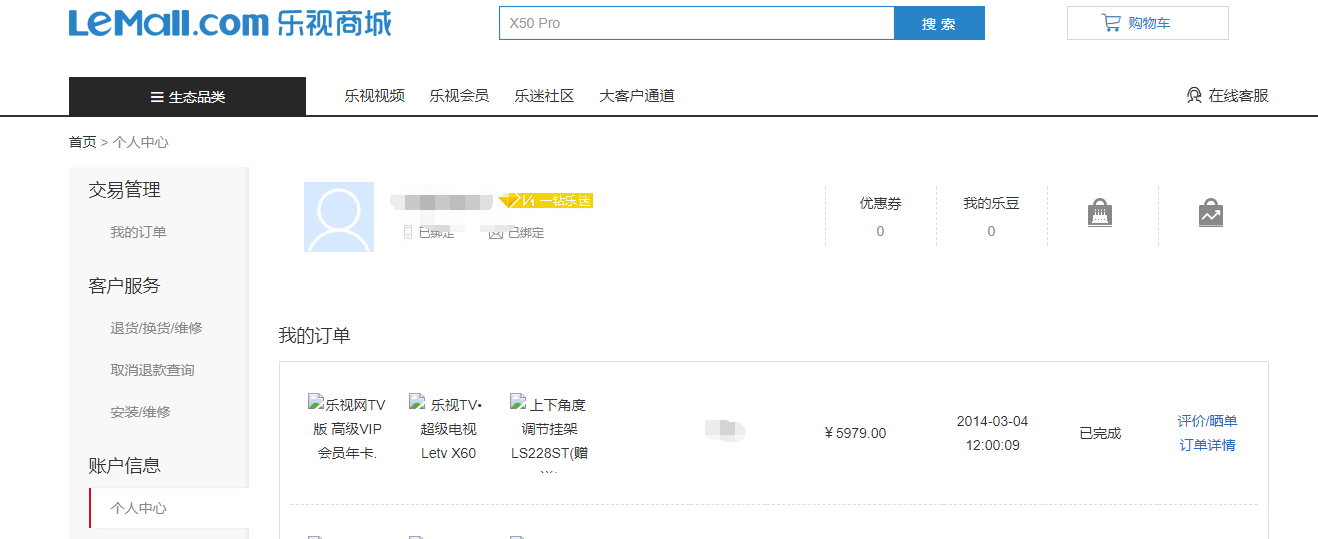This screenshot has height=539, width=1318.
Task: Click the headset customer service icon
Action: (1194, 96)
